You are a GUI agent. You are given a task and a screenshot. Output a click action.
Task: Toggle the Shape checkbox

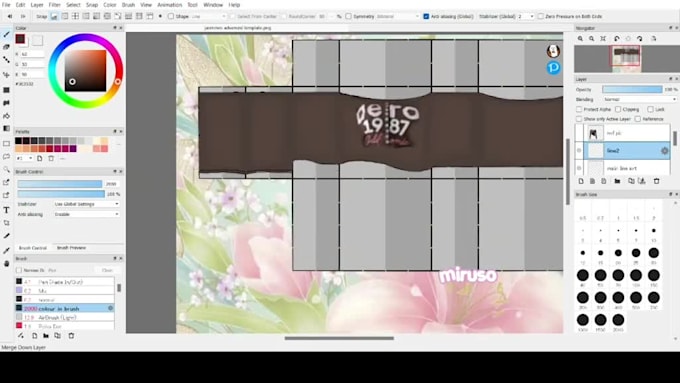(x=171, y=16)
